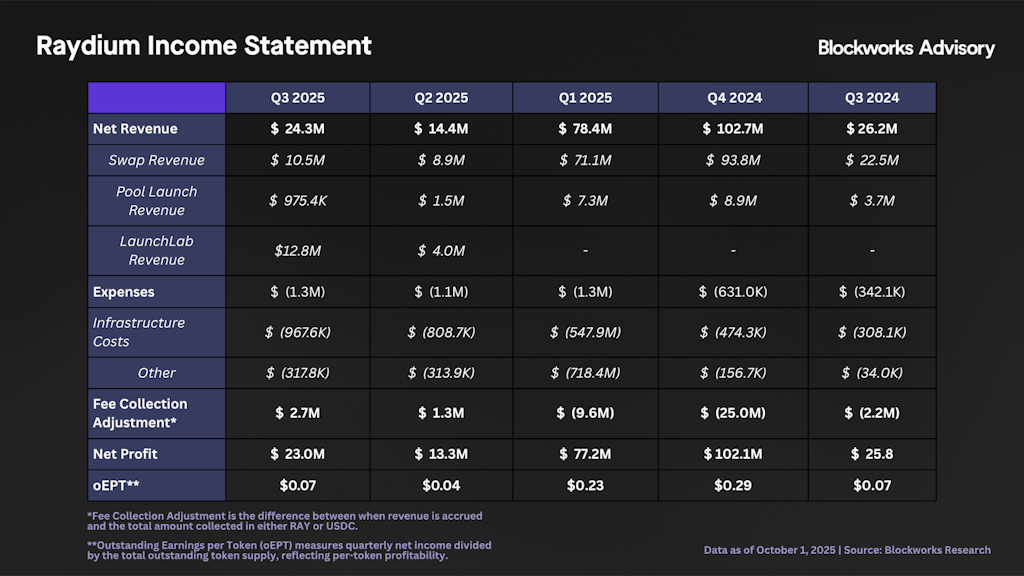
Task: Select the Net Profit row label
Action: (125, 454)
